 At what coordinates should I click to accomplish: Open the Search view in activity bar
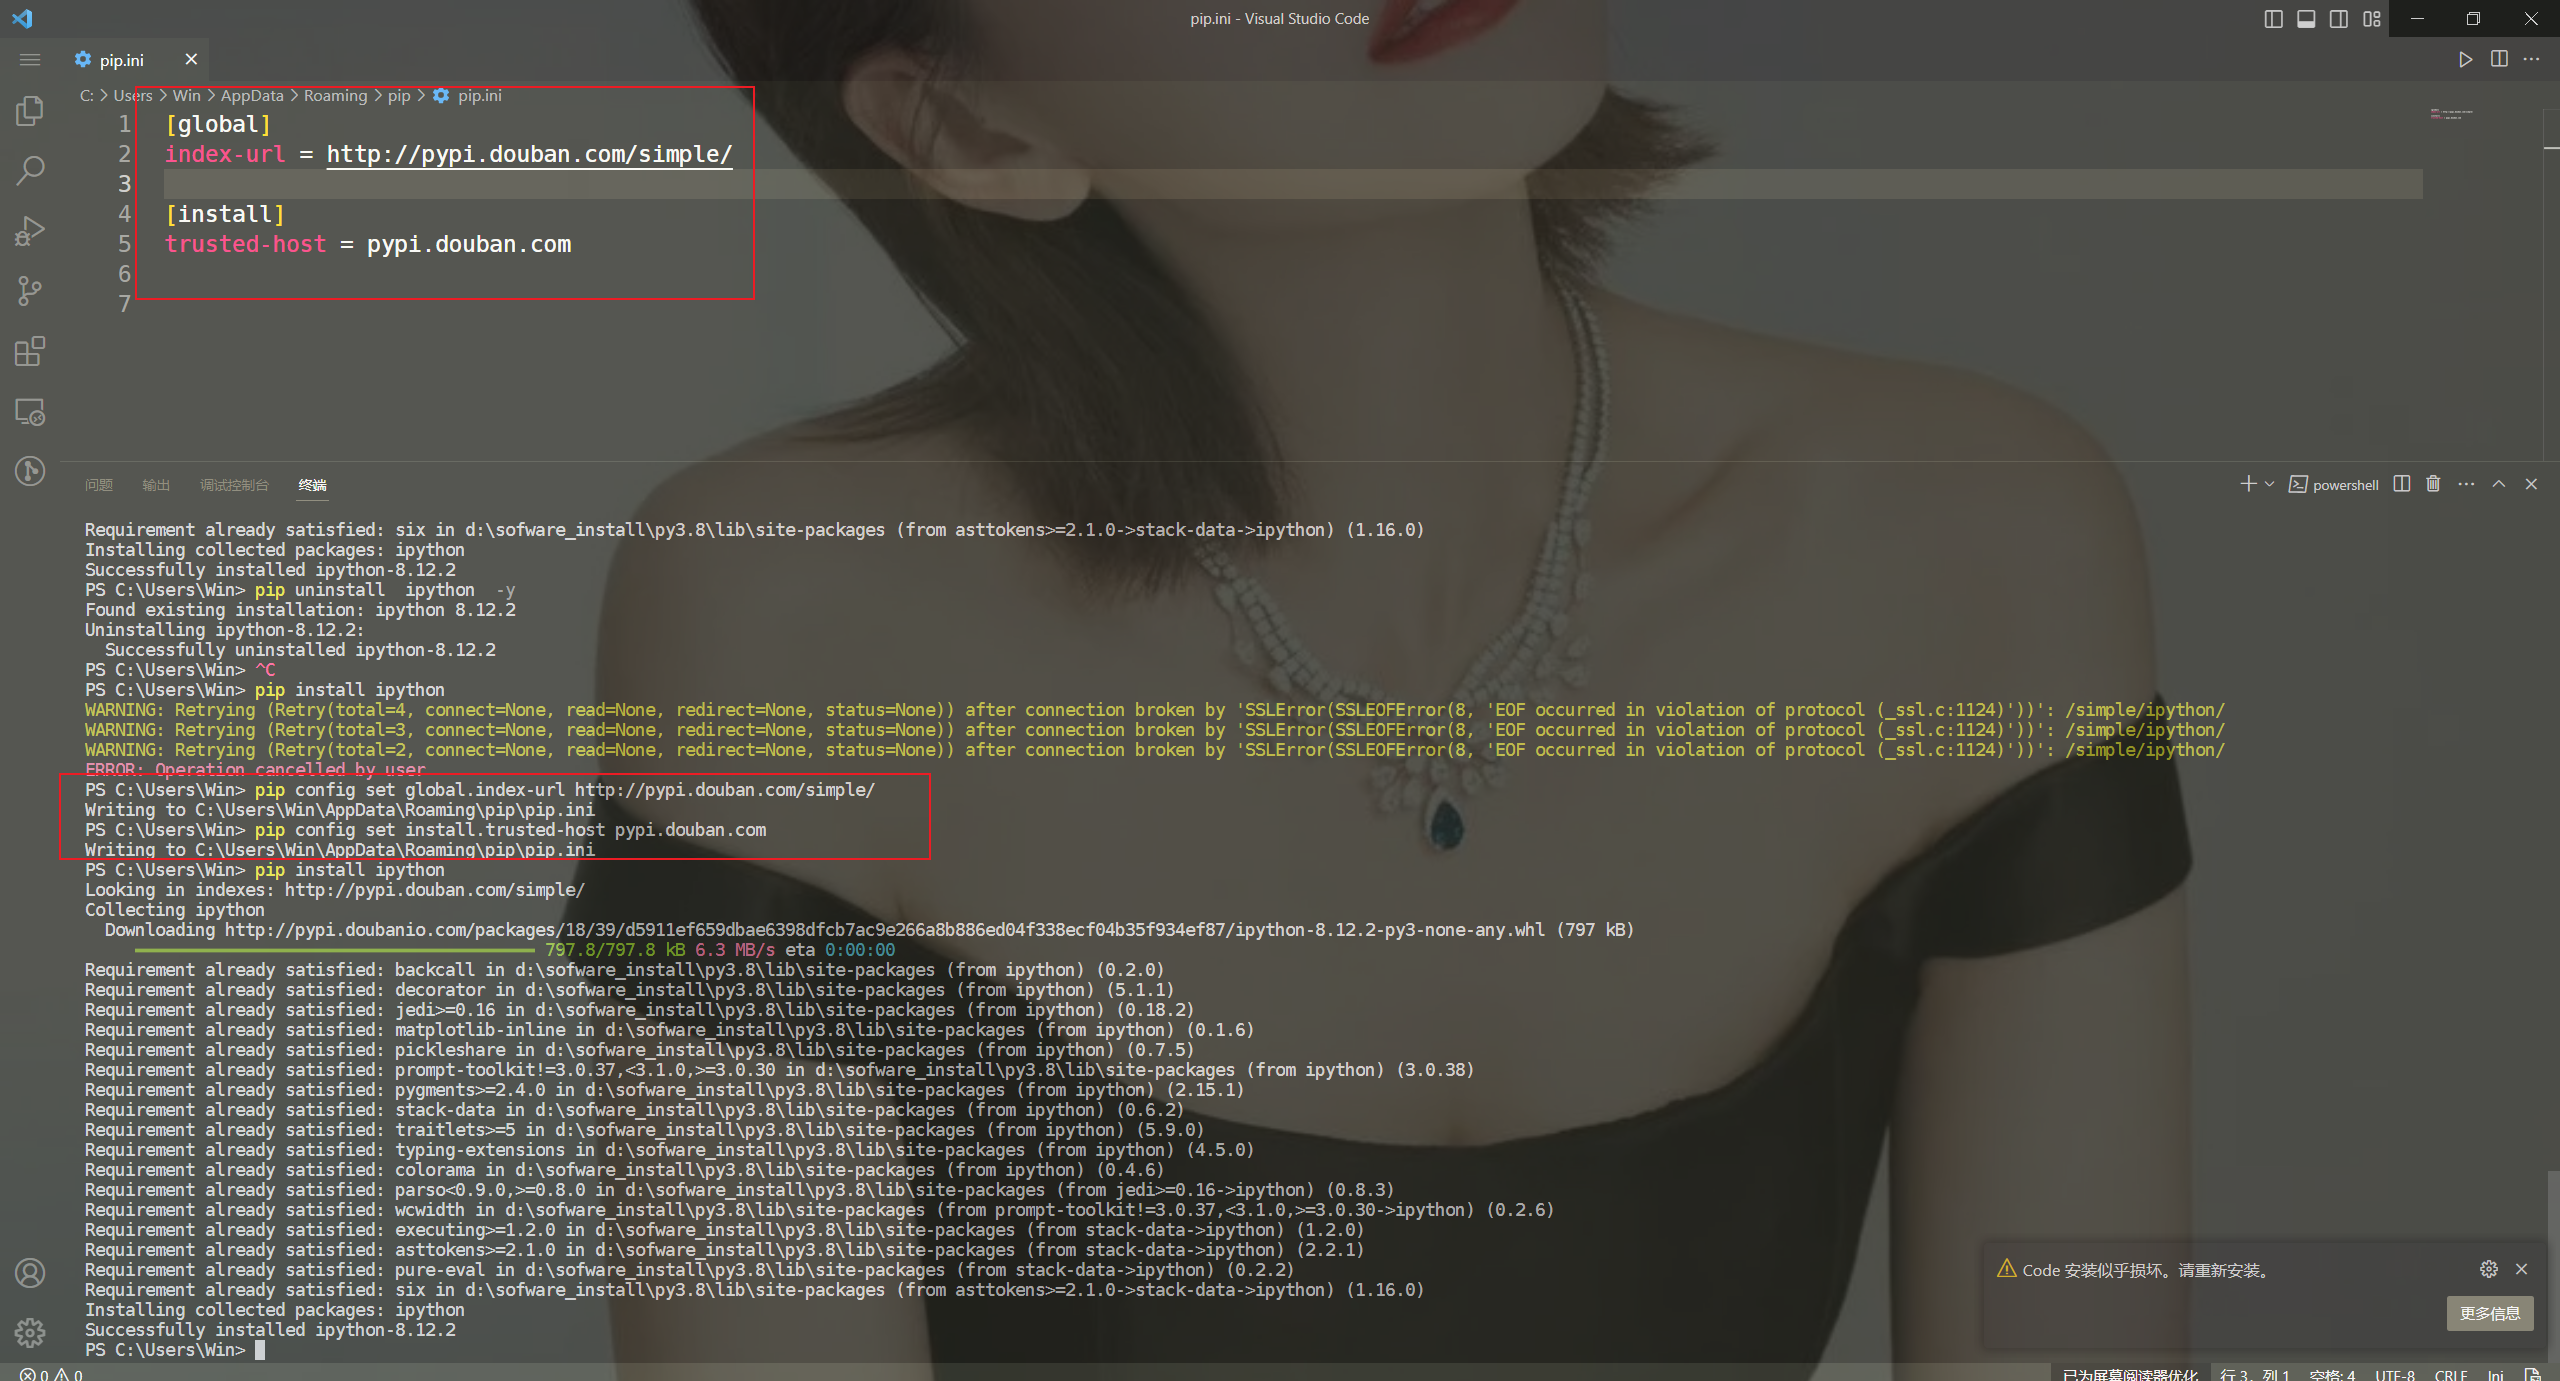click(30, 170)
